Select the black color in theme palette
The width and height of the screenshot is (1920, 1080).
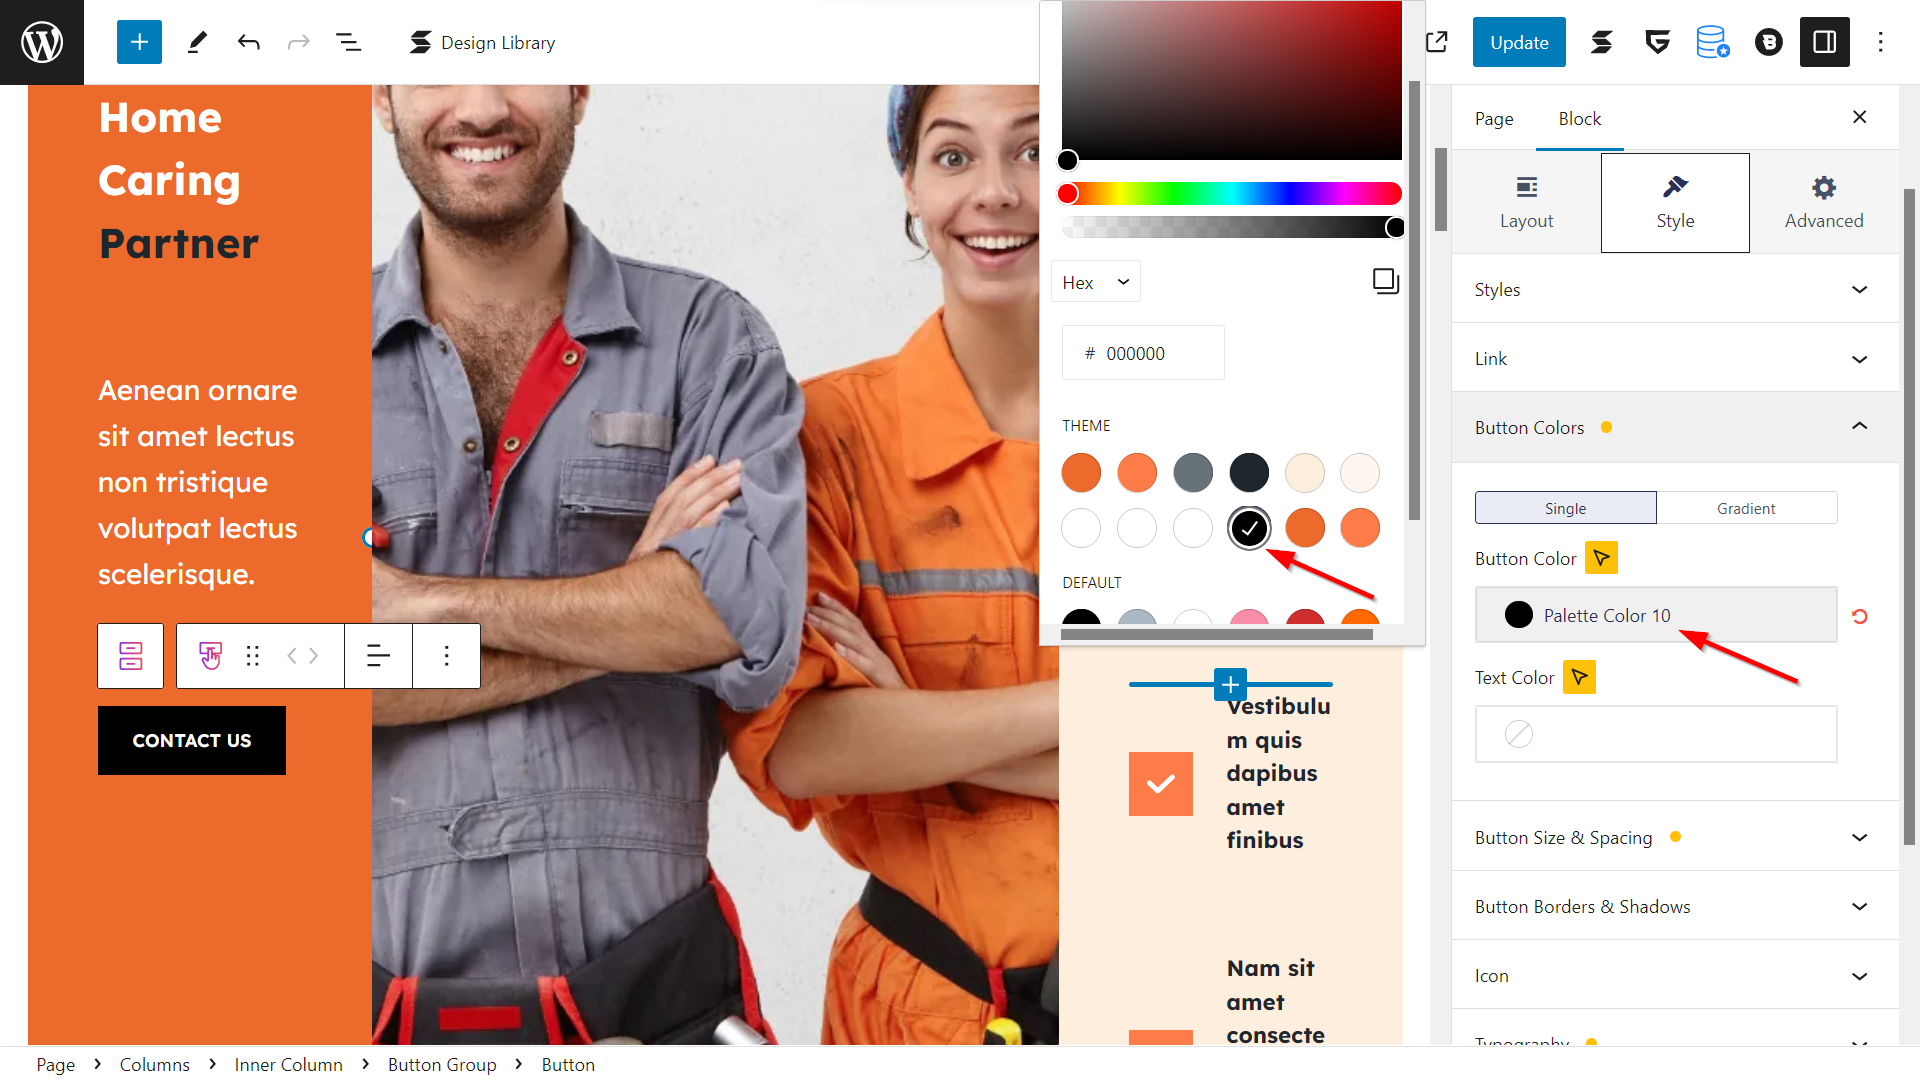pyautogui.click(x=1249, y=527)
